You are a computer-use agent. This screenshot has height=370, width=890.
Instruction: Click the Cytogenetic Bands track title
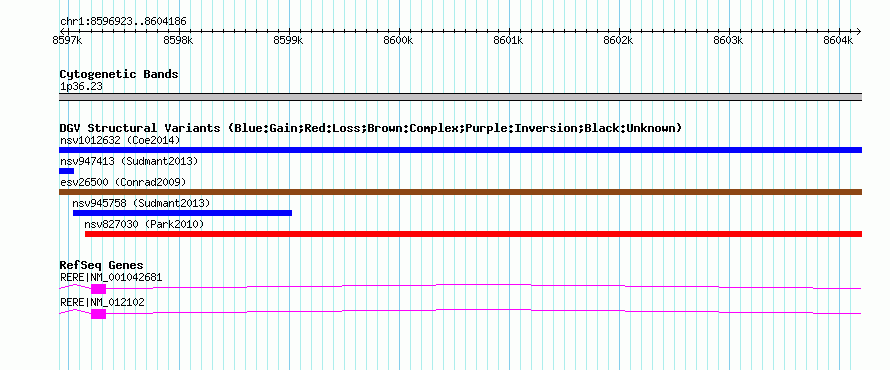119,74
